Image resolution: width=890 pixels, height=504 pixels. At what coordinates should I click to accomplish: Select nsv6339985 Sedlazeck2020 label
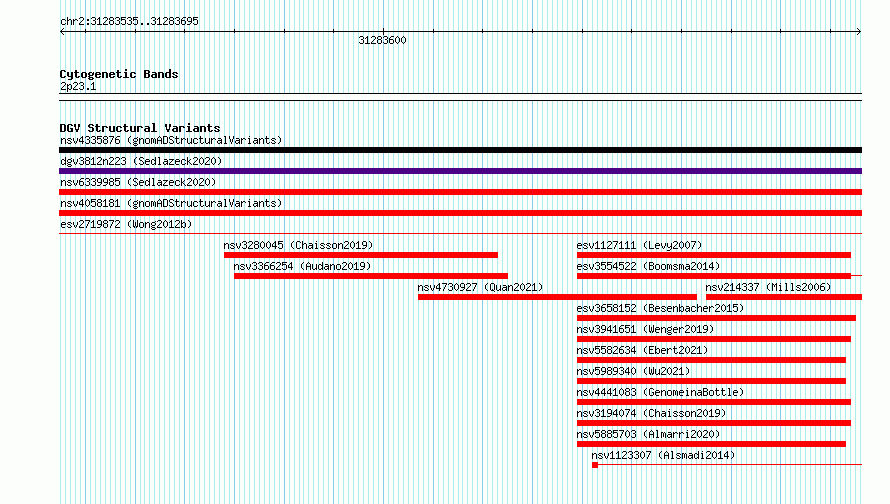(138, 182)
